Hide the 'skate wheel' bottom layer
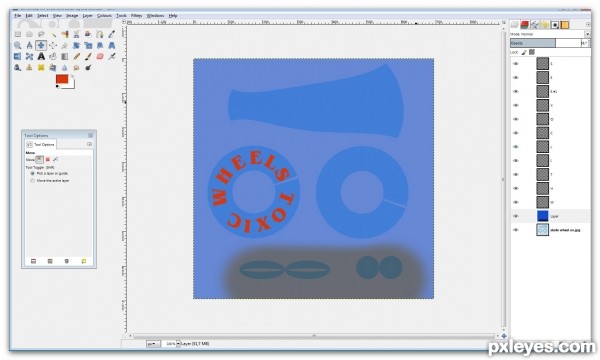The height and width of the screenshot is (360, 600). click(x=516, y=230)
